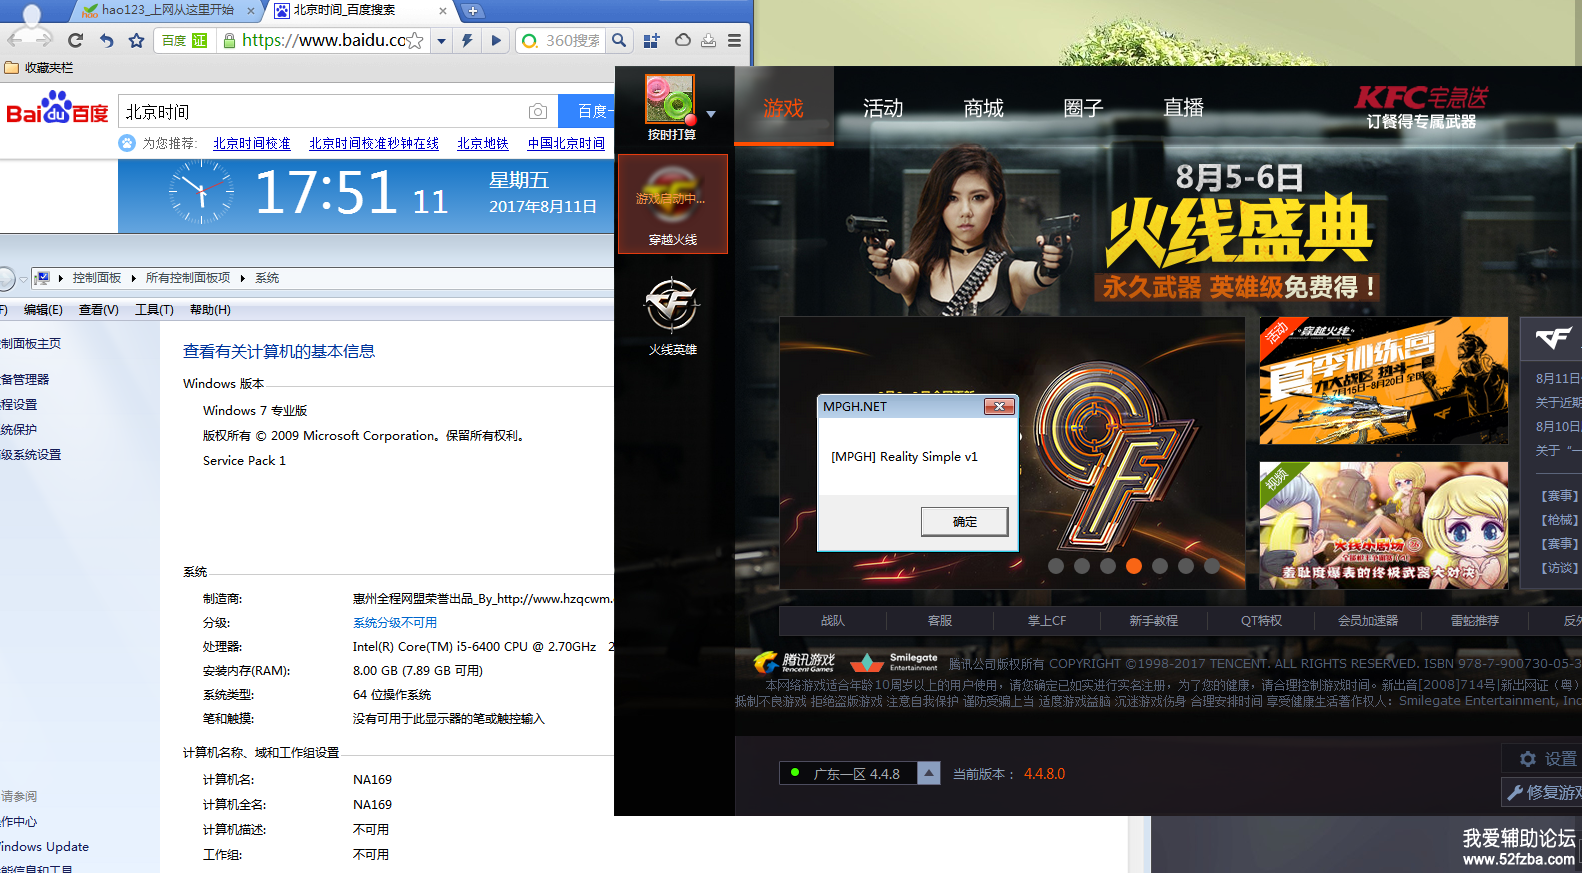
Task: Open the 圈子 tab in launcher
Action: [x=1083, y=108]
